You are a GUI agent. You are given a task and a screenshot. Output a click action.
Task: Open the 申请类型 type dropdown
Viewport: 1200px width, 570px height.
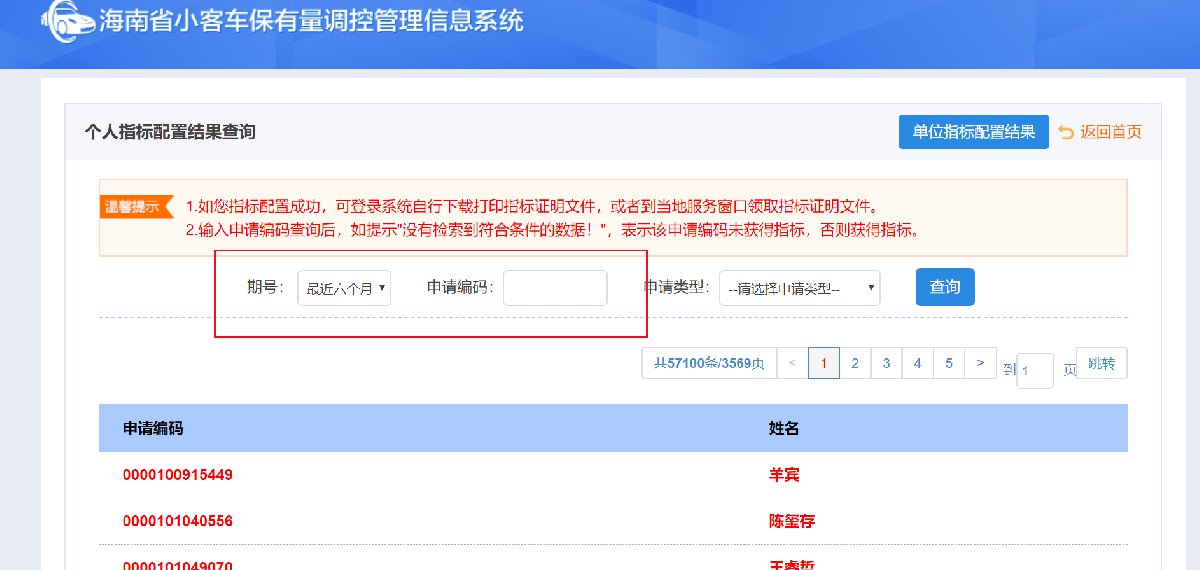[799, 288]
